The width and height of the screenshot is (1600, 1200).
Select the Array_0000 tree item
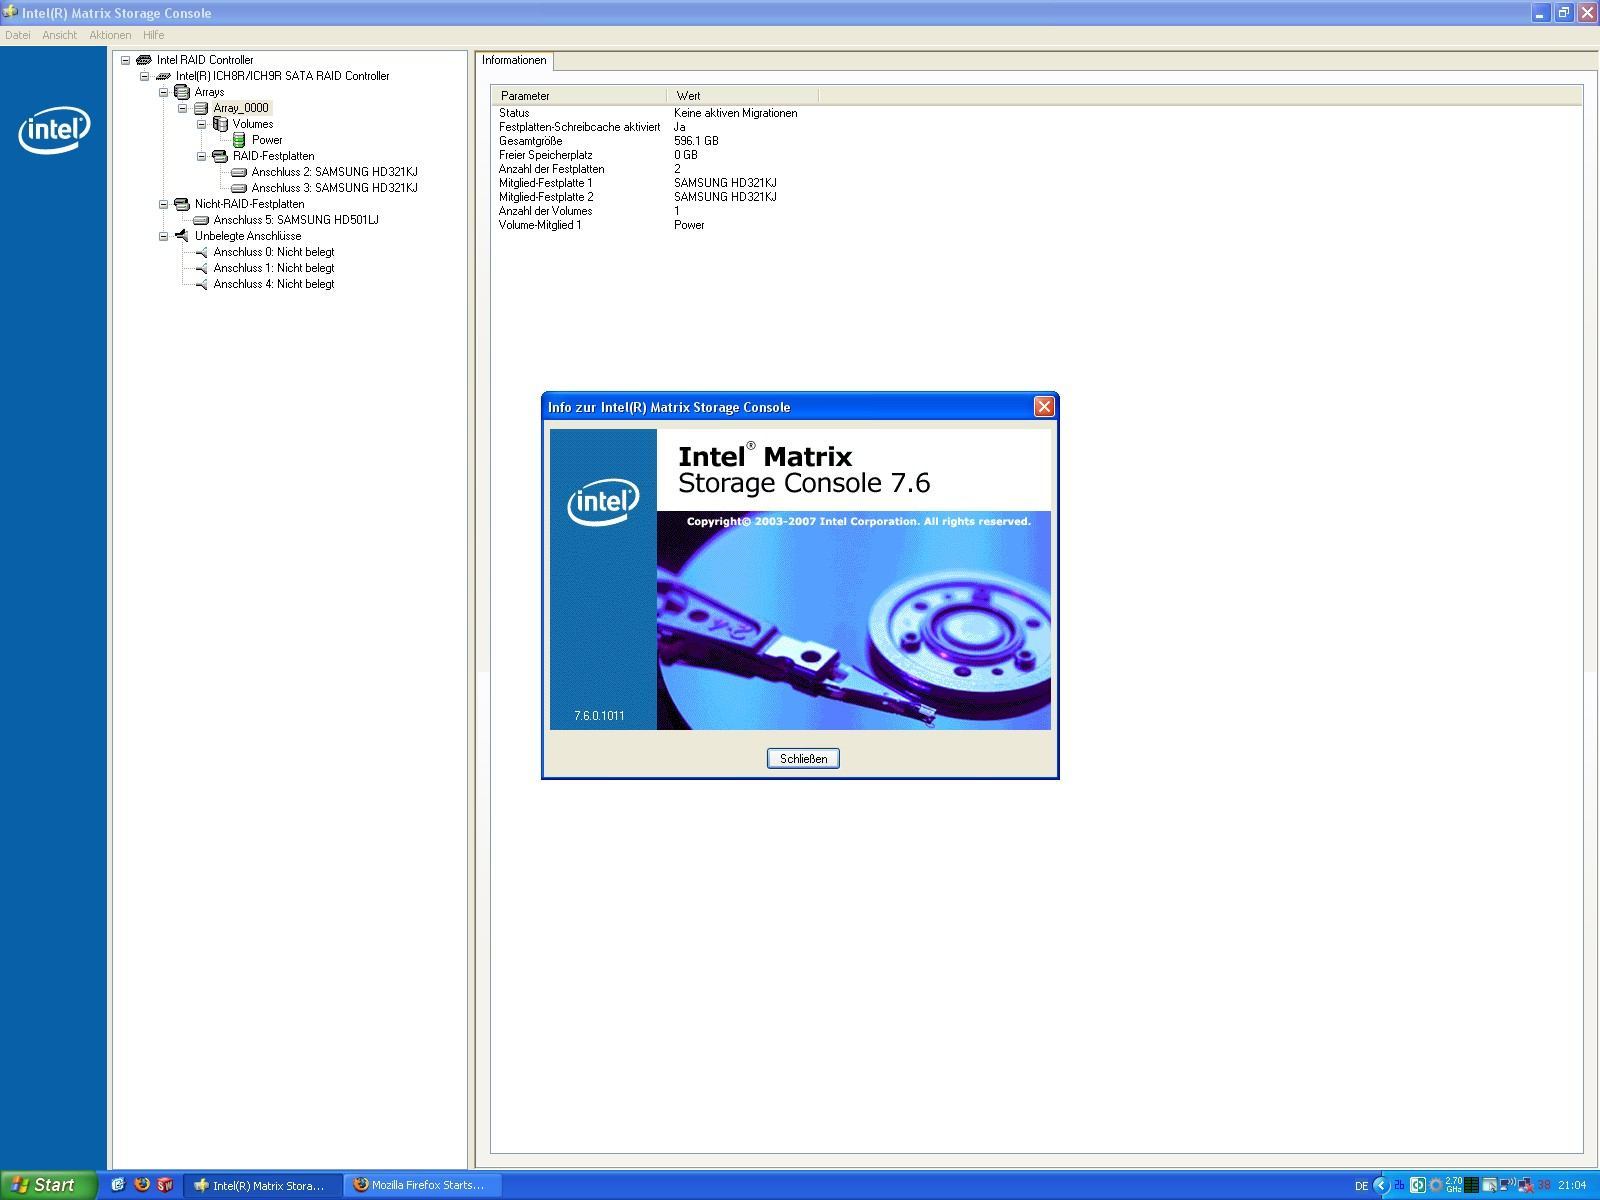click(x=240, y=108)
